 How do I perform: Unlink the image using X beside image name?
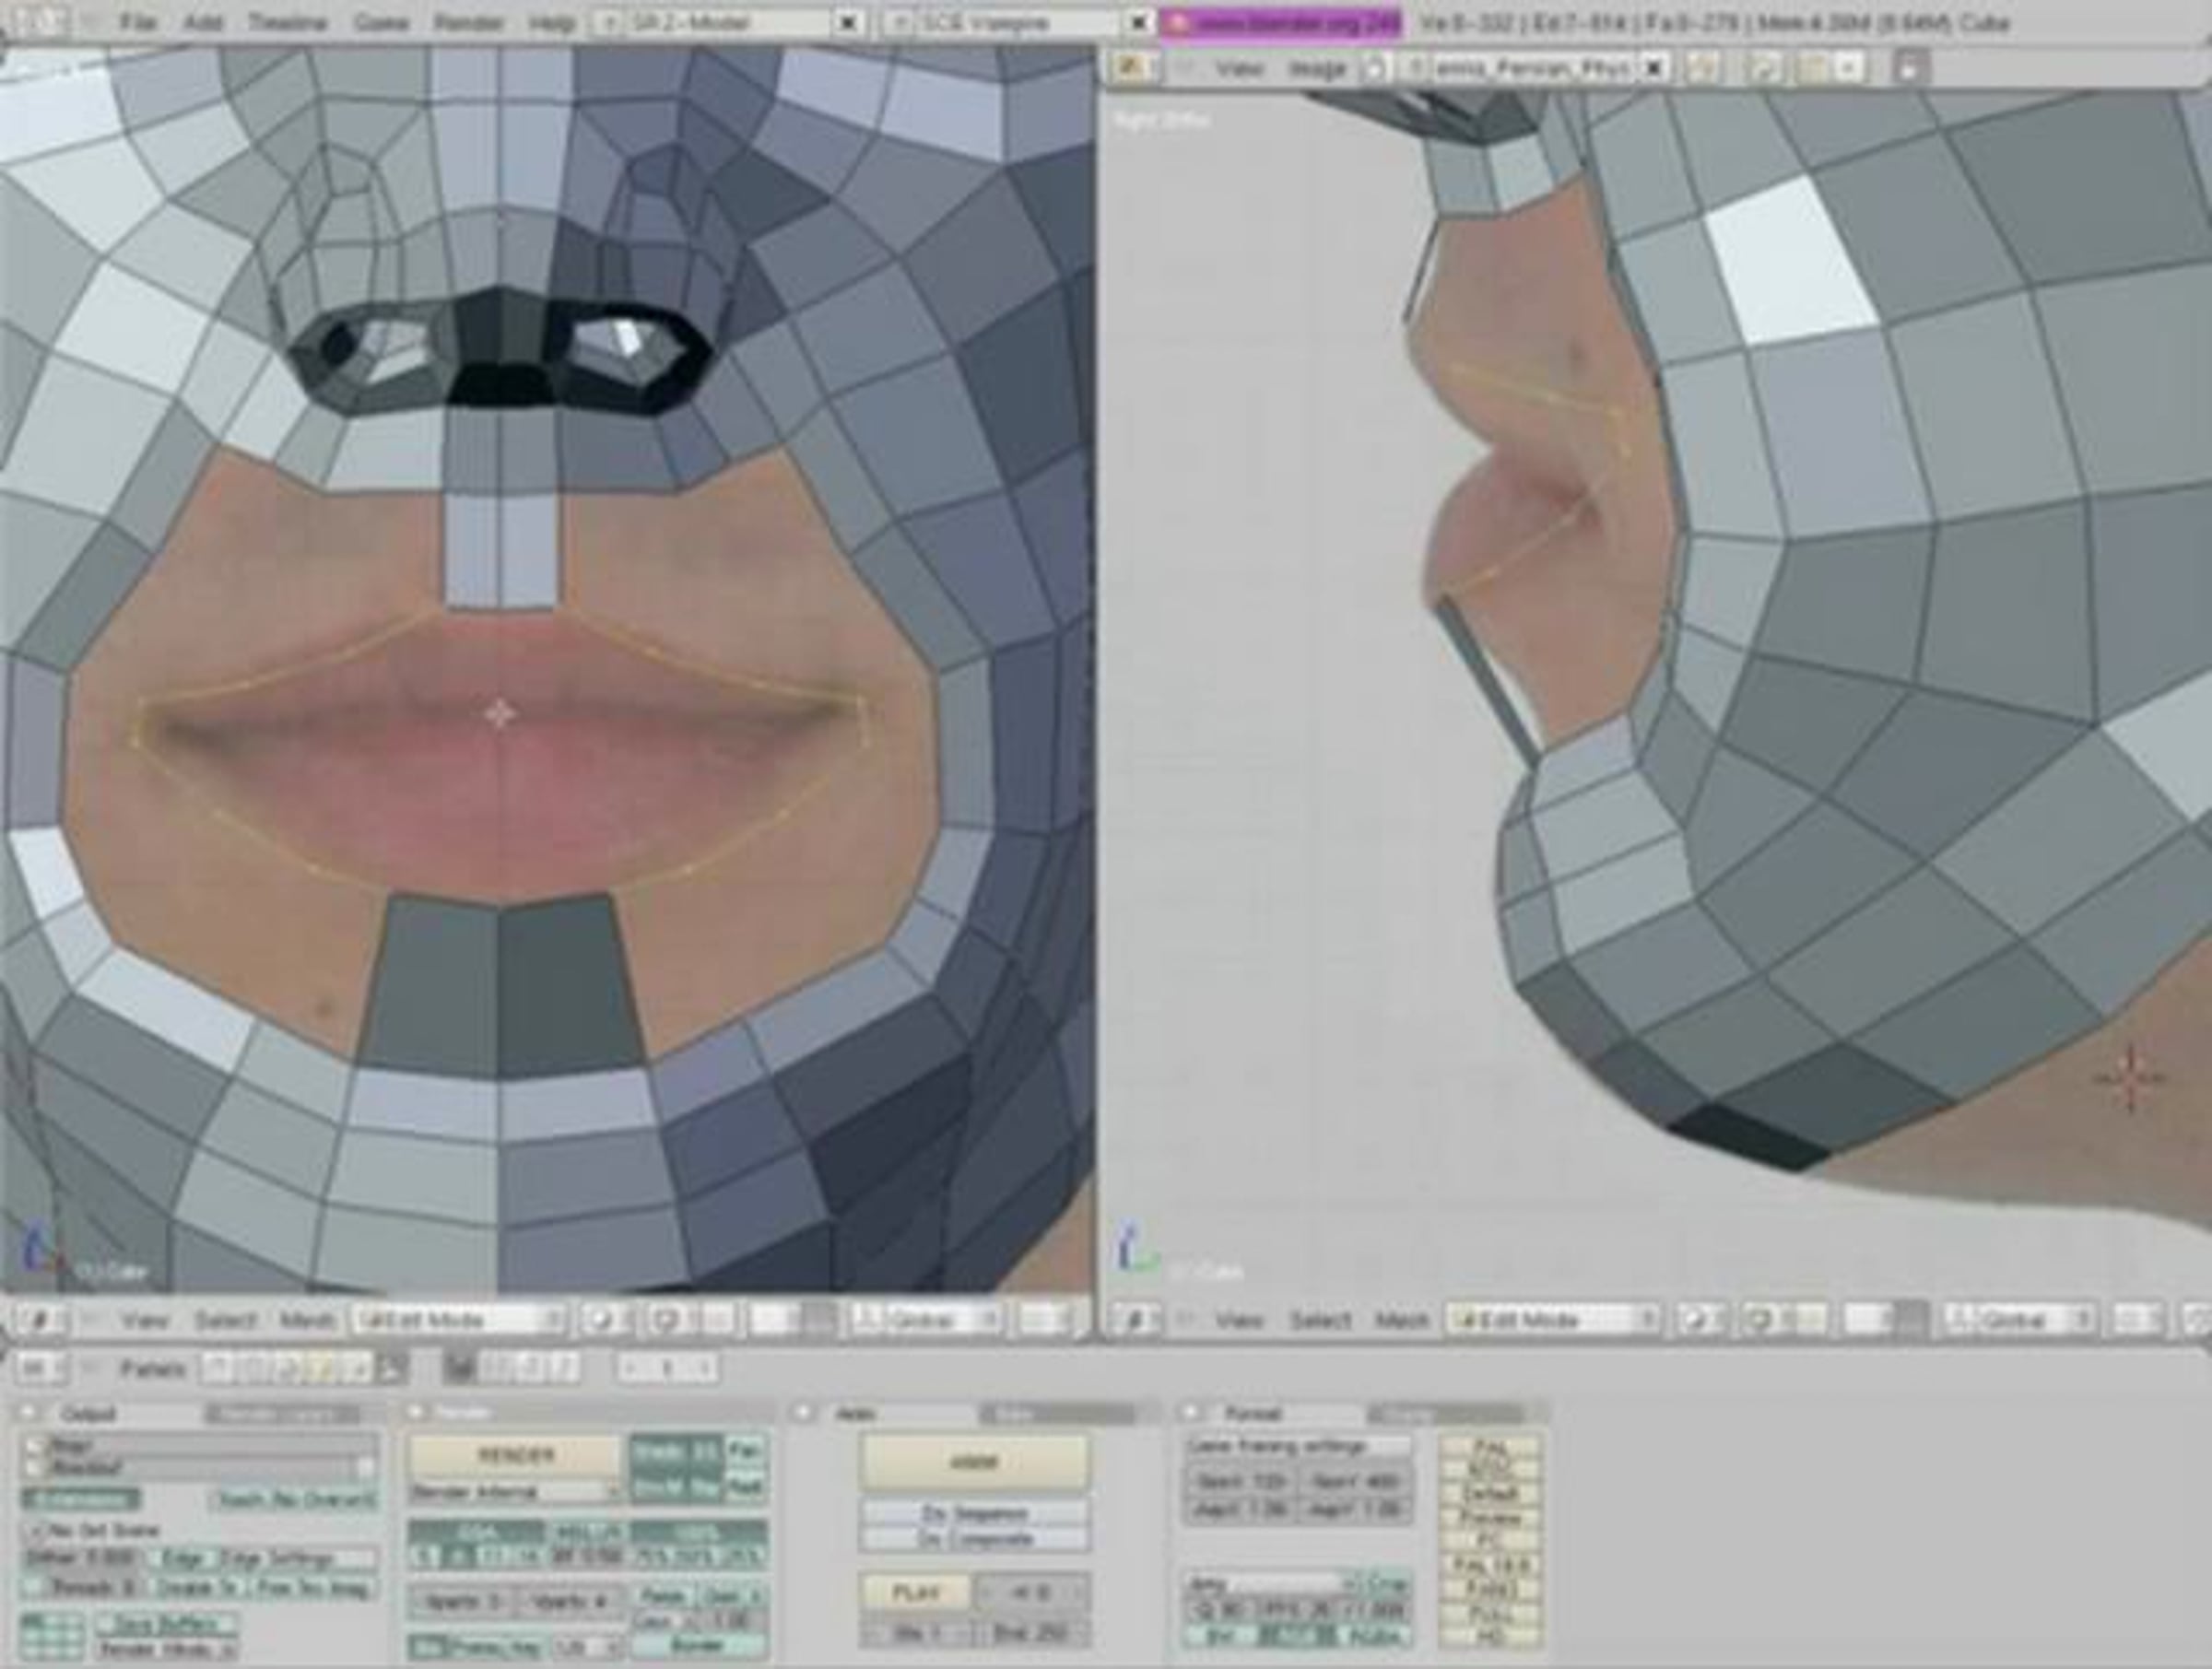pyautogui.click(x=1655, y=67)
